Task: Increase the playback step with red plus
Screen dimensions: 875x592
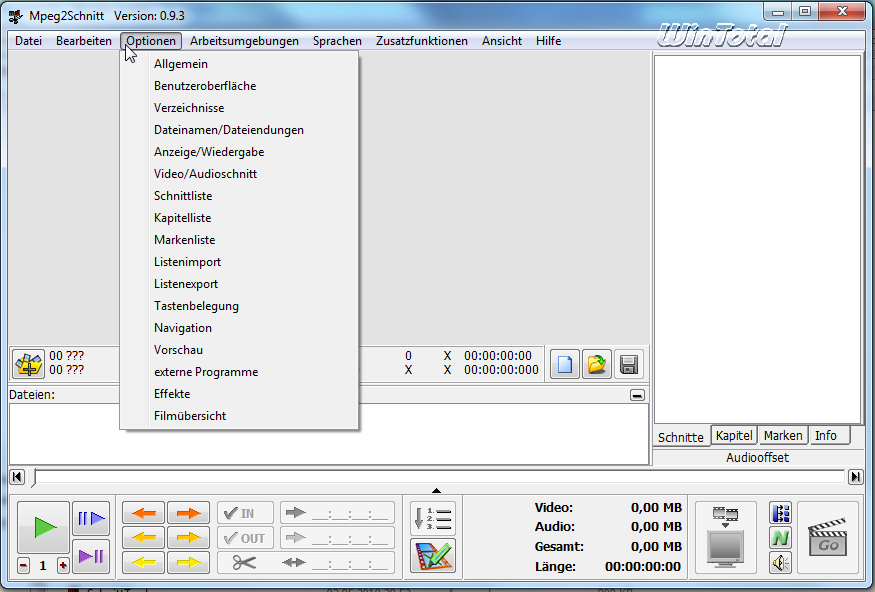Action: [x=63, y=566]
